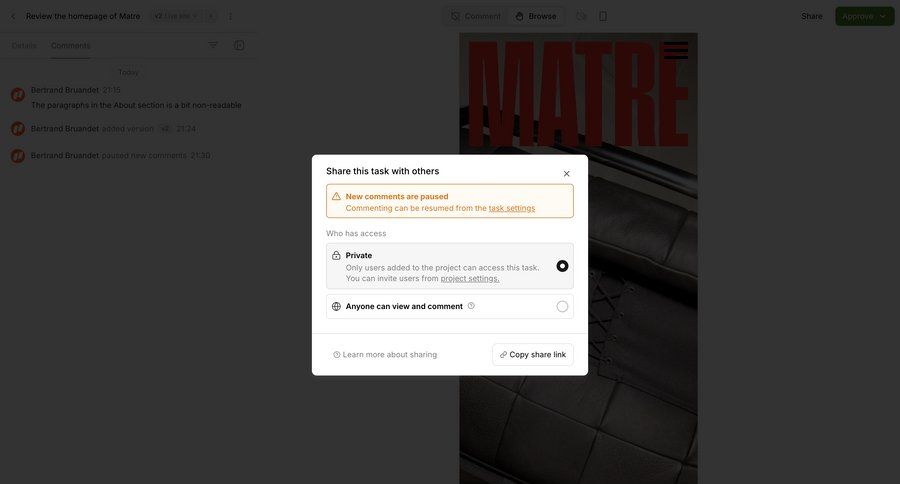Expand the Approve button dropdown arrow

point(883,16)
